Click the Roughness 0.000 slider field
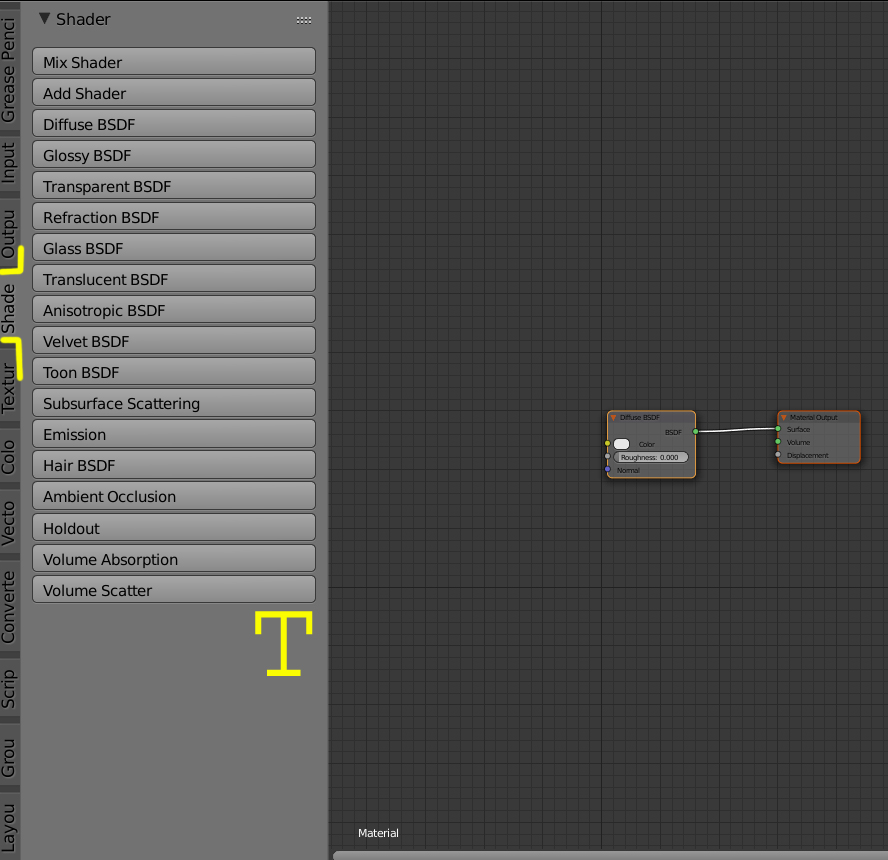The height and width of the screenshot is (860, 888). click(651, 457)
